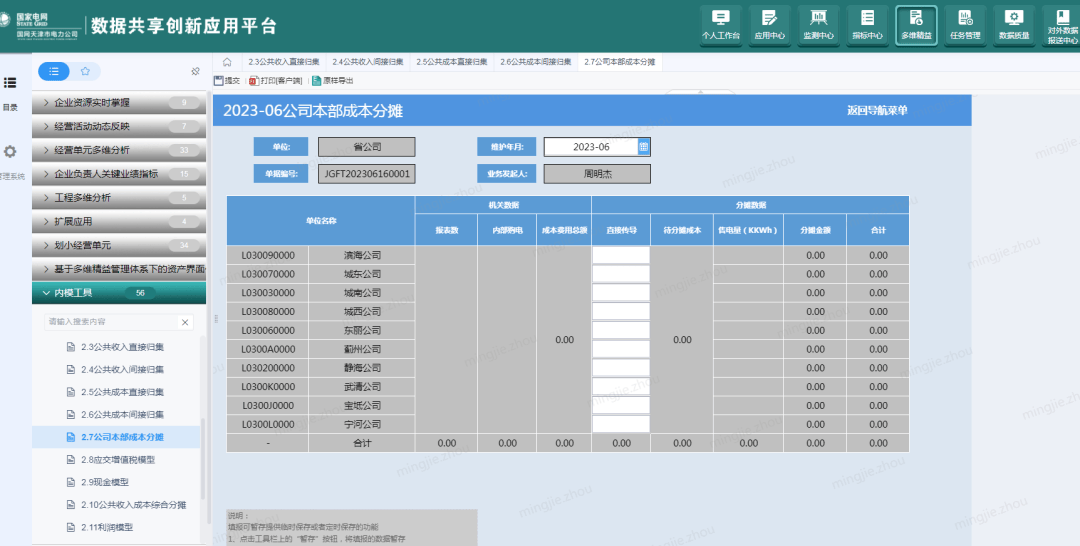Image resolution: width=1080 pixels, height=546 pixels.
Task: Open 对外数据报送中心 in the top bar
Action: 1062,25
